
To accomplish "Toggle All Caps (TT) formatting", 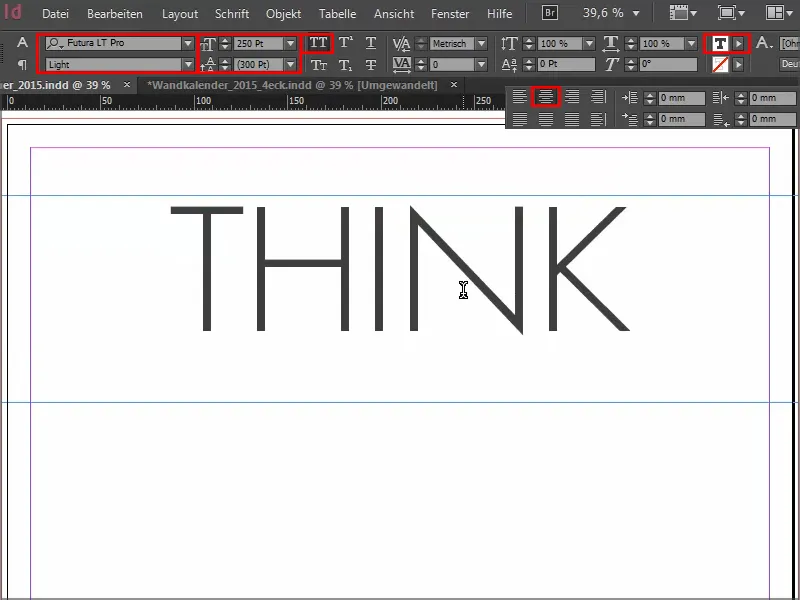I will pos(318,43).
